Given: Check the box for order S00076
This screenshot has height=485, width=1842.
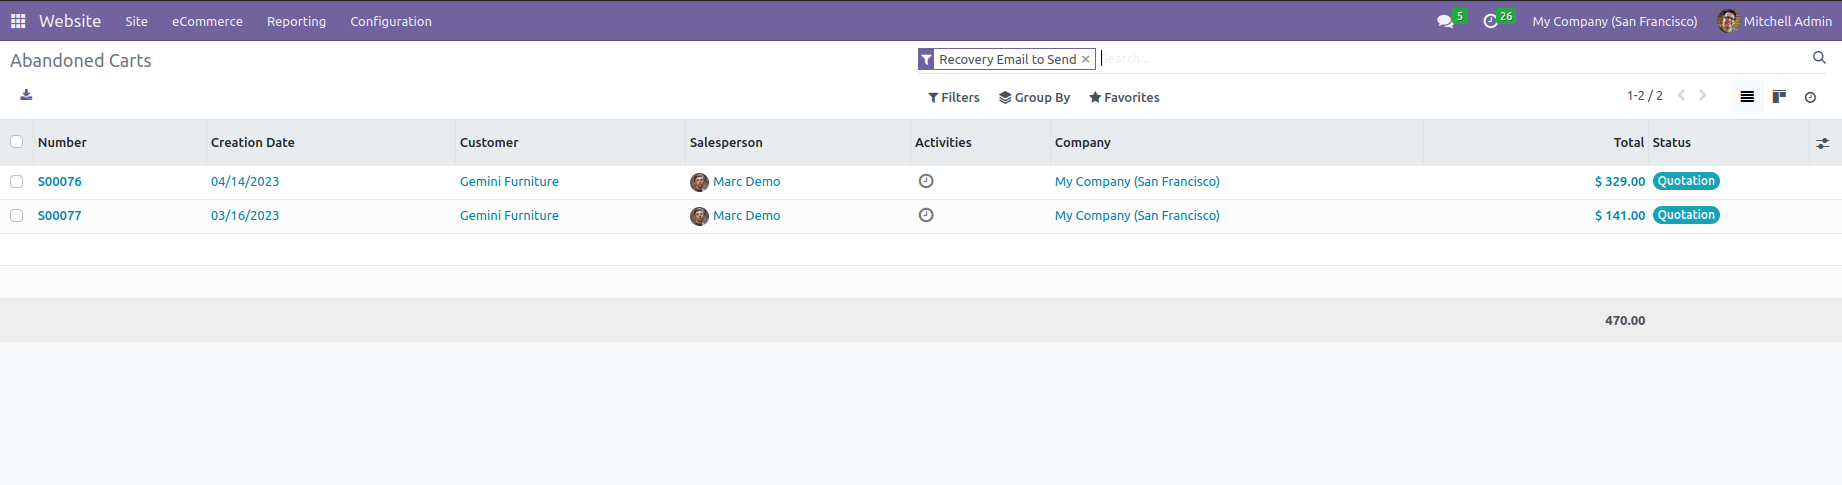Looking at the screenshot, I should pyautogui.click(x=16, y=181).
